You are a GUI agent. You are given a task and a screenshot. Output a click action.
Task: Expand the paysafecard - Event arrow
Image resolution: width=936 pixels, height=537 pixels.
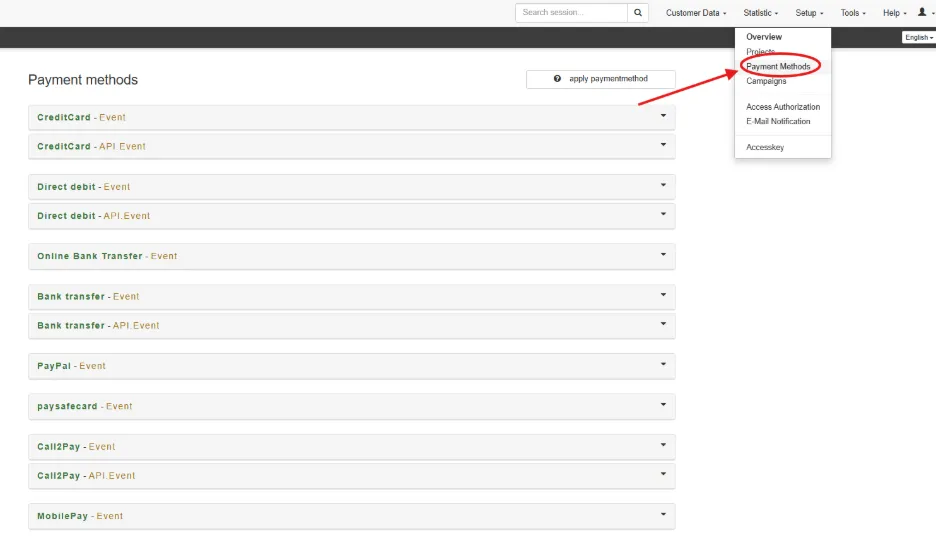663,405
